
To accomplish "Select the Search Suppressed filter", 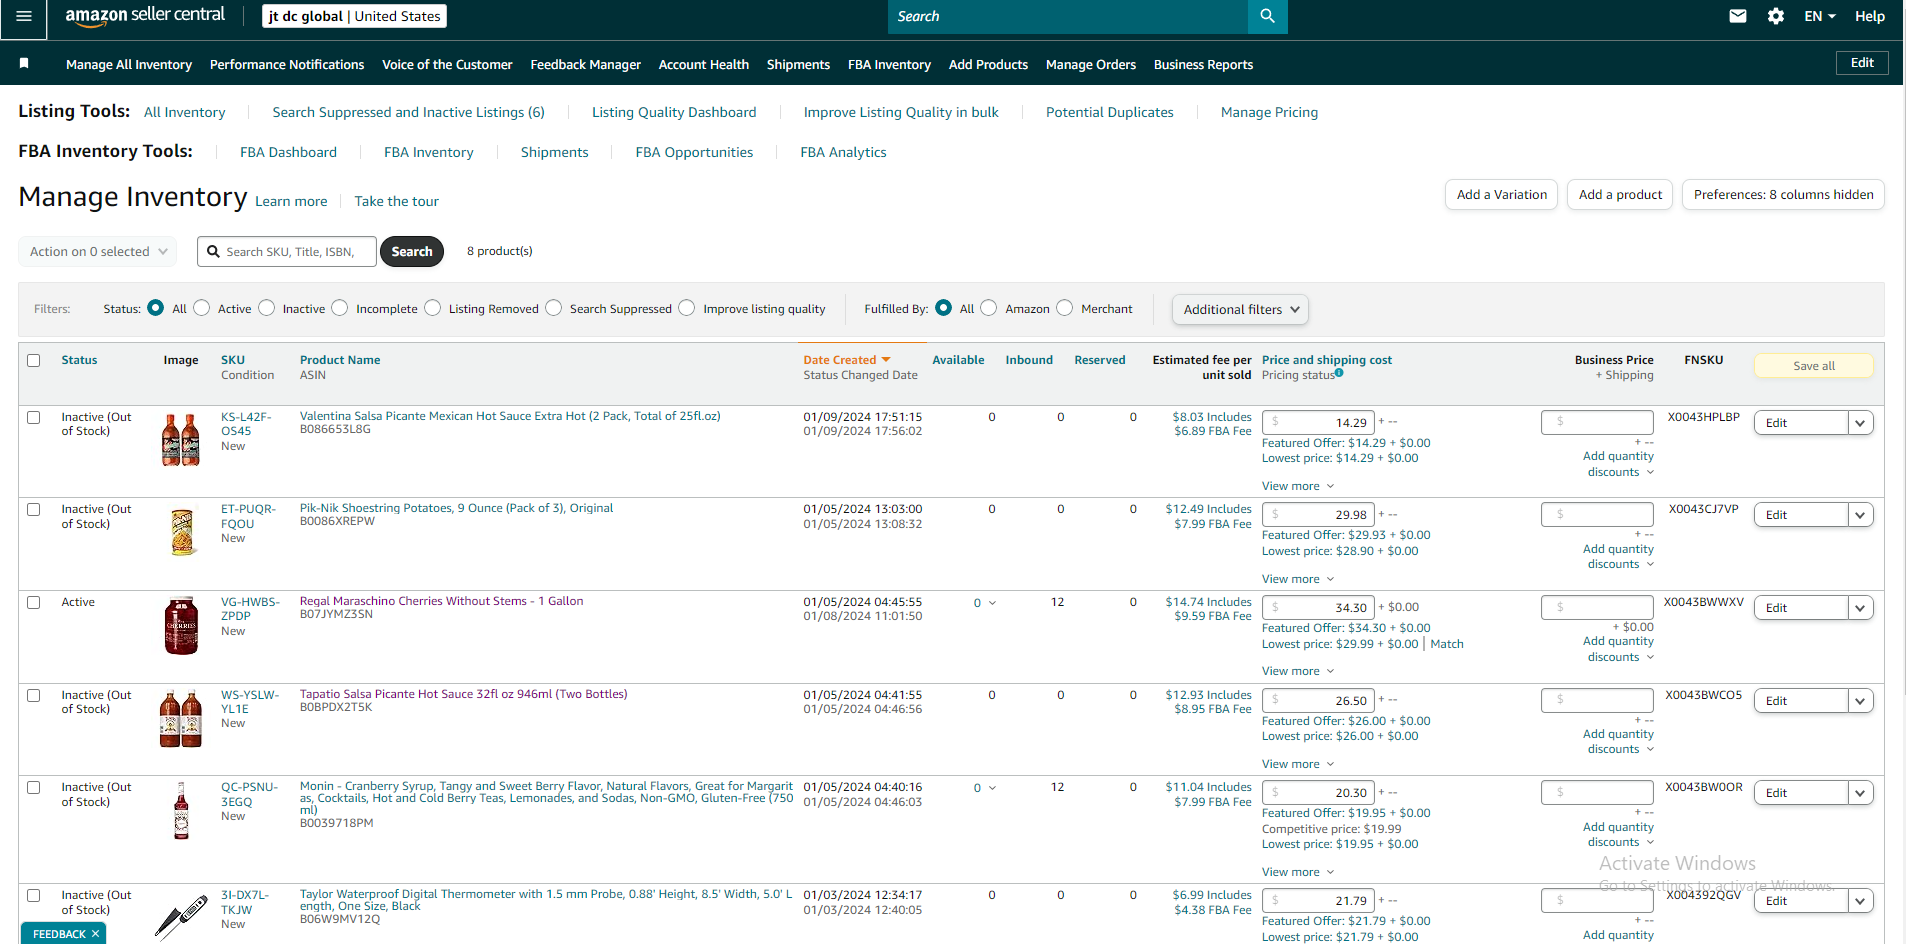I will click(553, 308).
